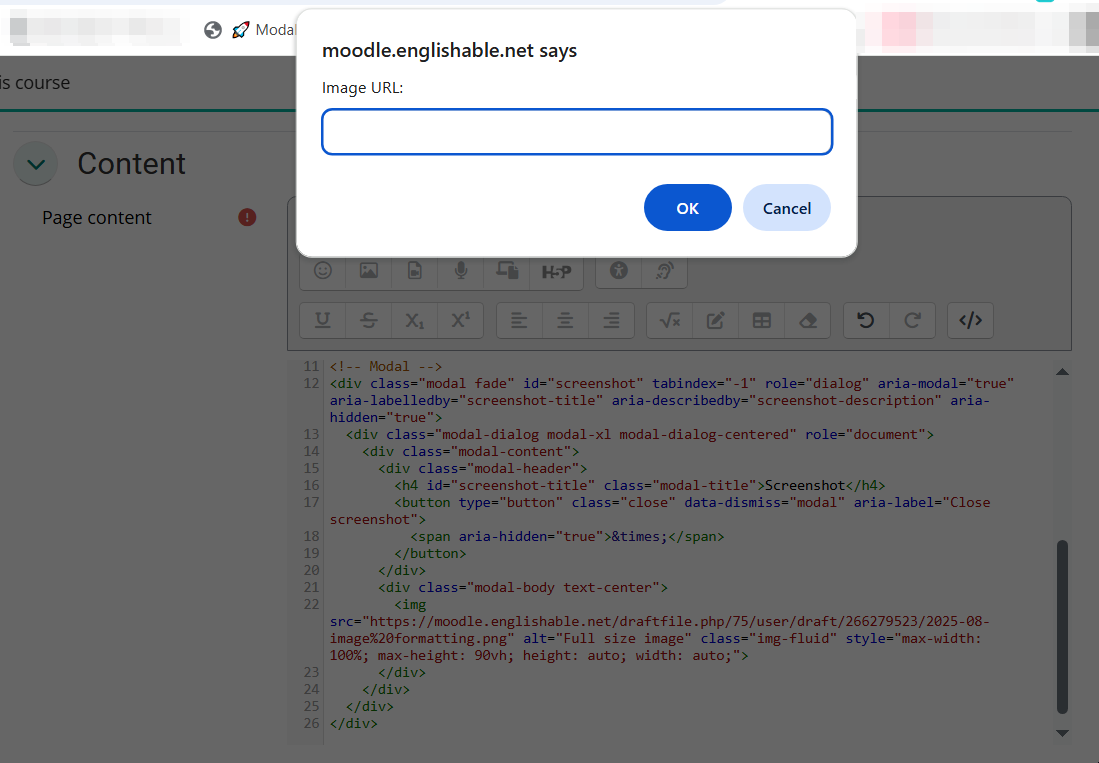Apply strikethrough formatting
The image size is (1099, 763).
click(x=368, y=320)
